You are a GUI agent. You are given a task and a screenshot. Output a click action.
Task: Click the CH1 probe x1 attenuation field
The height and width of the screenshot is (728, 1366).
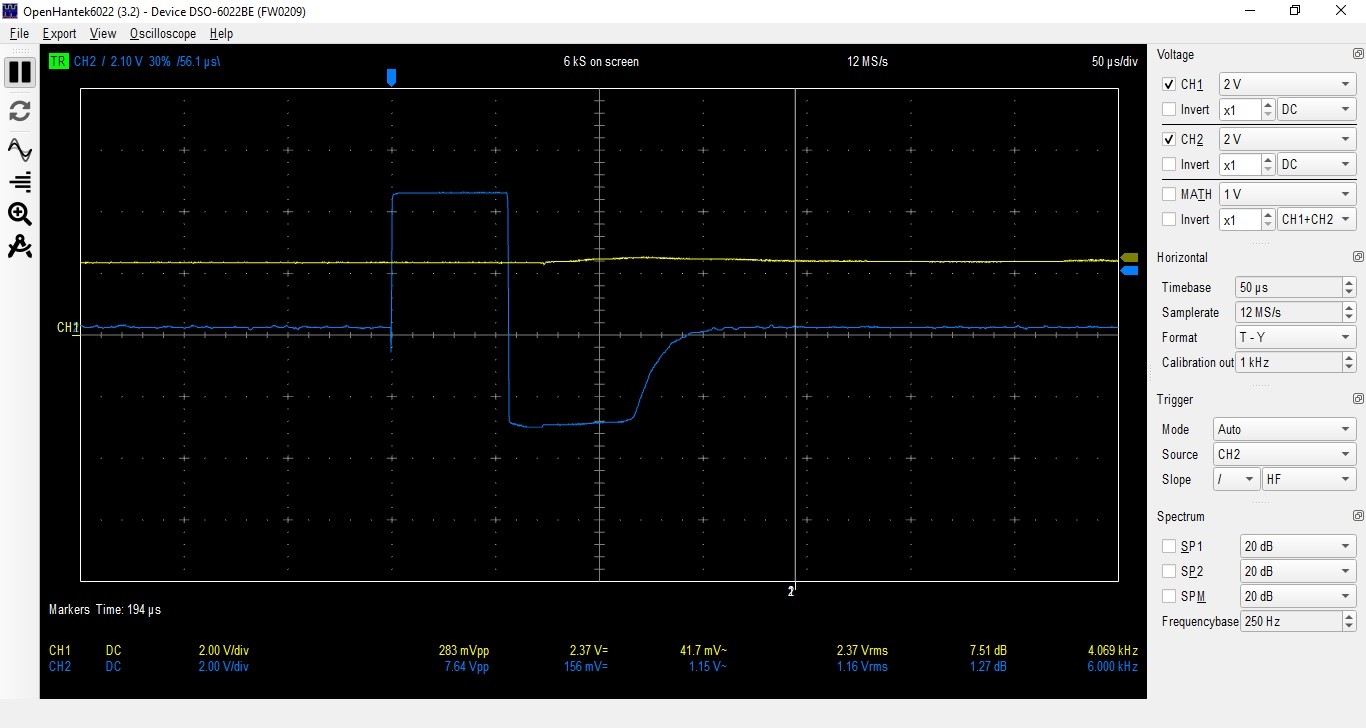pyautogui.click(x=1248, y=110)
